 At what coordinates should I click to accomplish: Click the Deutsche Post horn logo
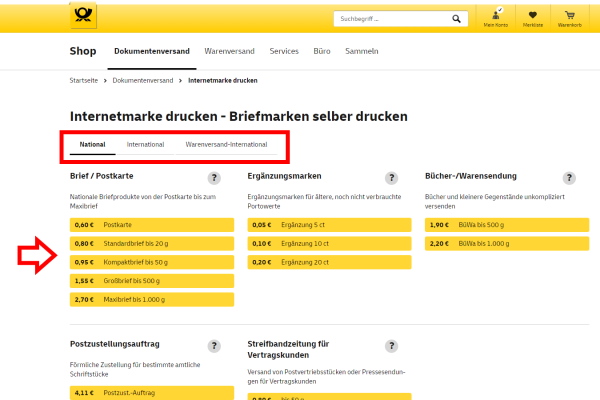tap(83, 15)
